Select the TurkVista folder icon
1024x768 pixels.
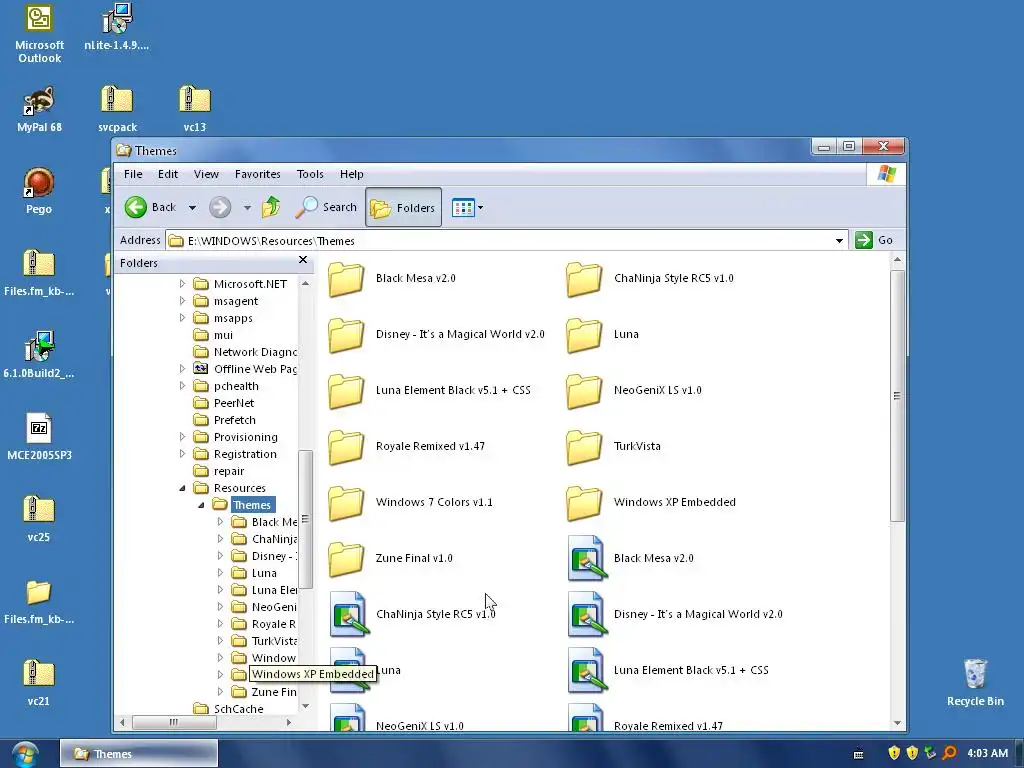pos(584,447)
